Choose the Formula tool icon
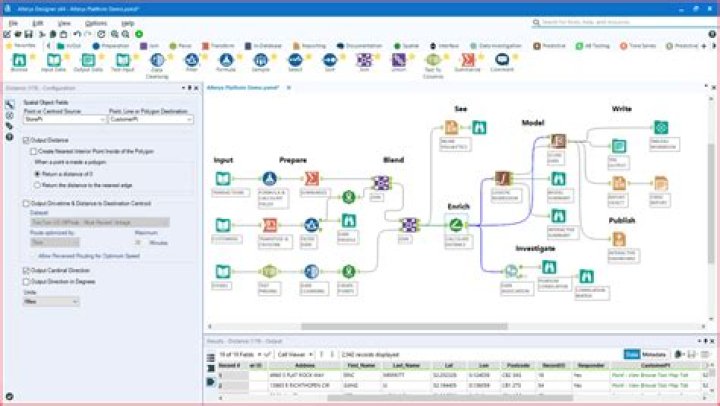Image resolution: width=720 pixels, height=406 pixels. tap(226, 63)
